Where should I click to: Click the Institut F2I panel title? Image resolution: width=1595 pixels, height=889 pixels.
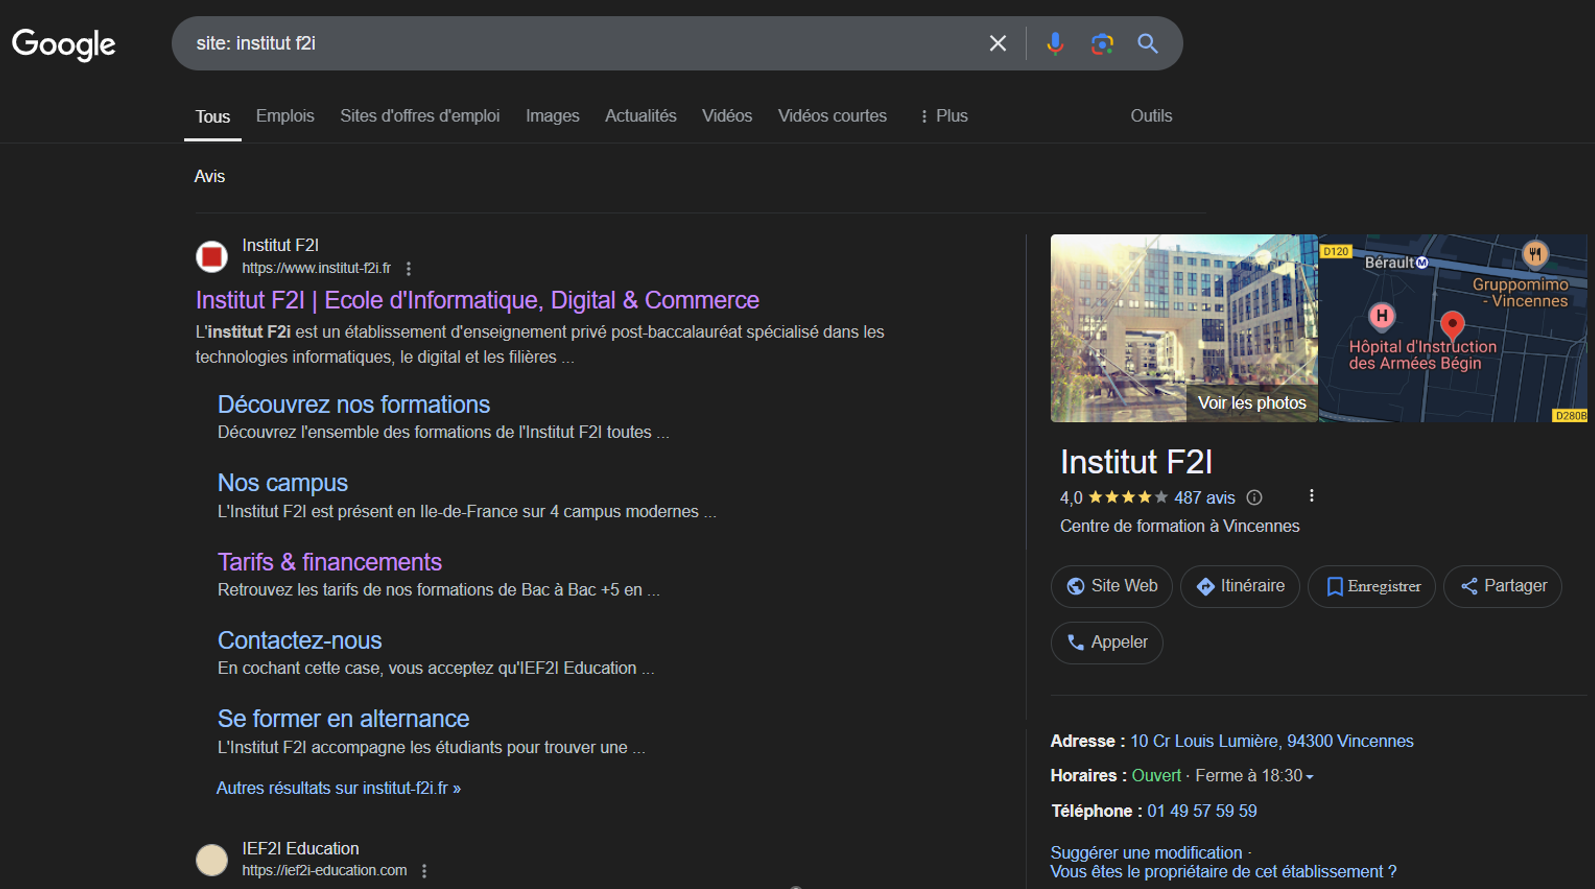(1136, 462)
